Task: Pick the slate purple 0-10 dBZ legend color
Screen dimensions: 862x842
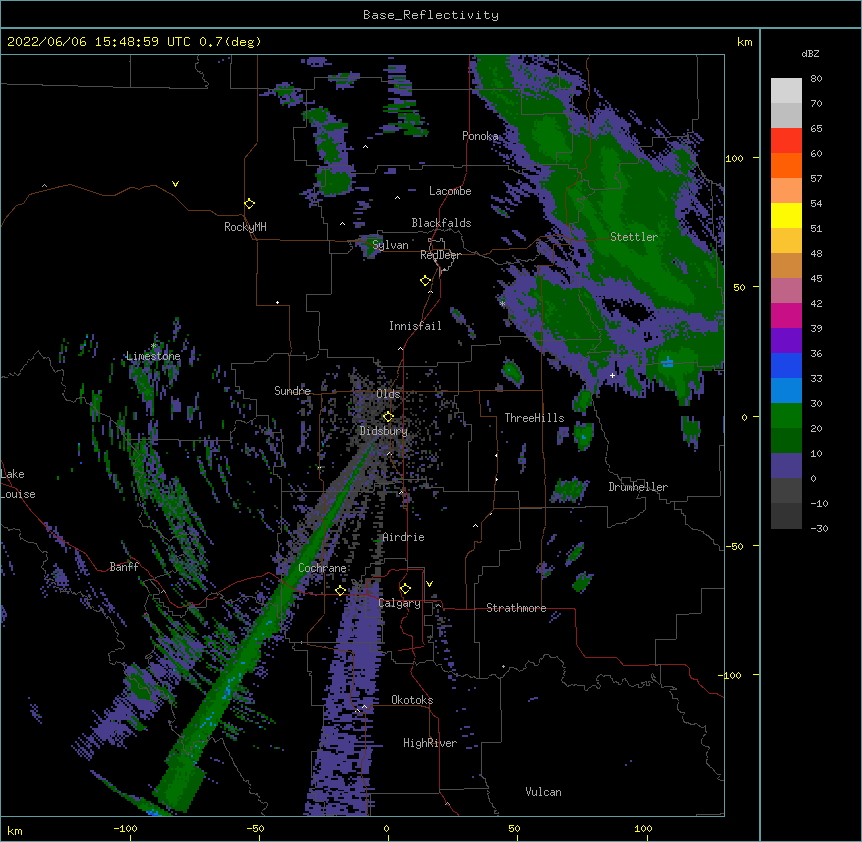Action: click(786, 466)
